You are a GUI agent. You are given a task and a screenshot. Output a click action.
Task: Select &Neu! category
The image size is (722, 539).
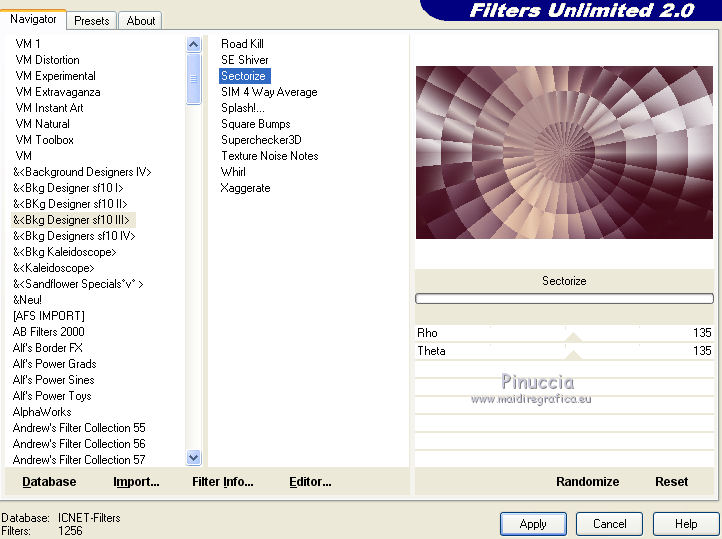[27, 300]
